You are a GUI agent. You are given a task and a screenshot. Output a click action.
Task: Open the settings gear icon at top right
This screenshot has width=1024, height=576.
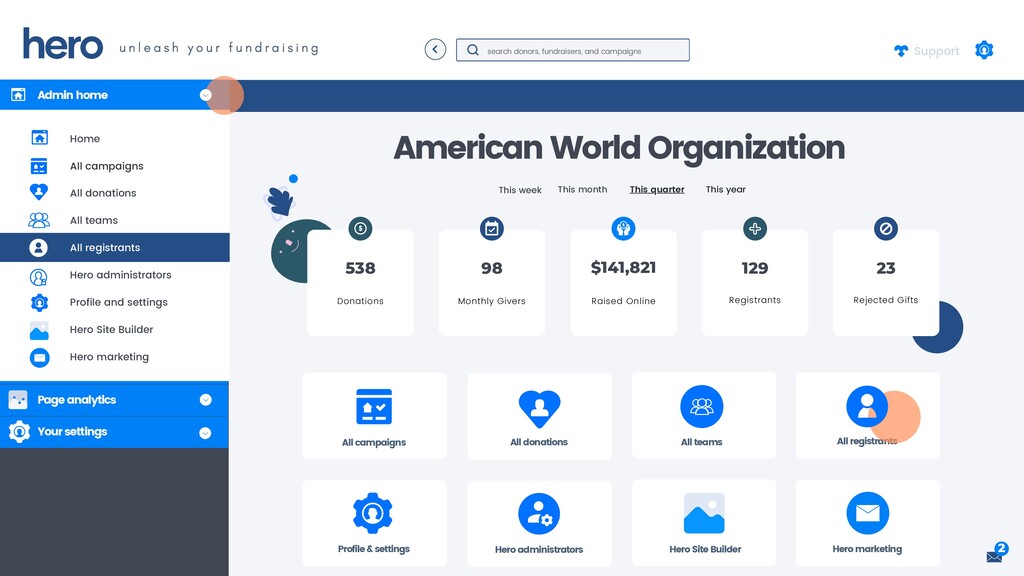click(984, 50)
